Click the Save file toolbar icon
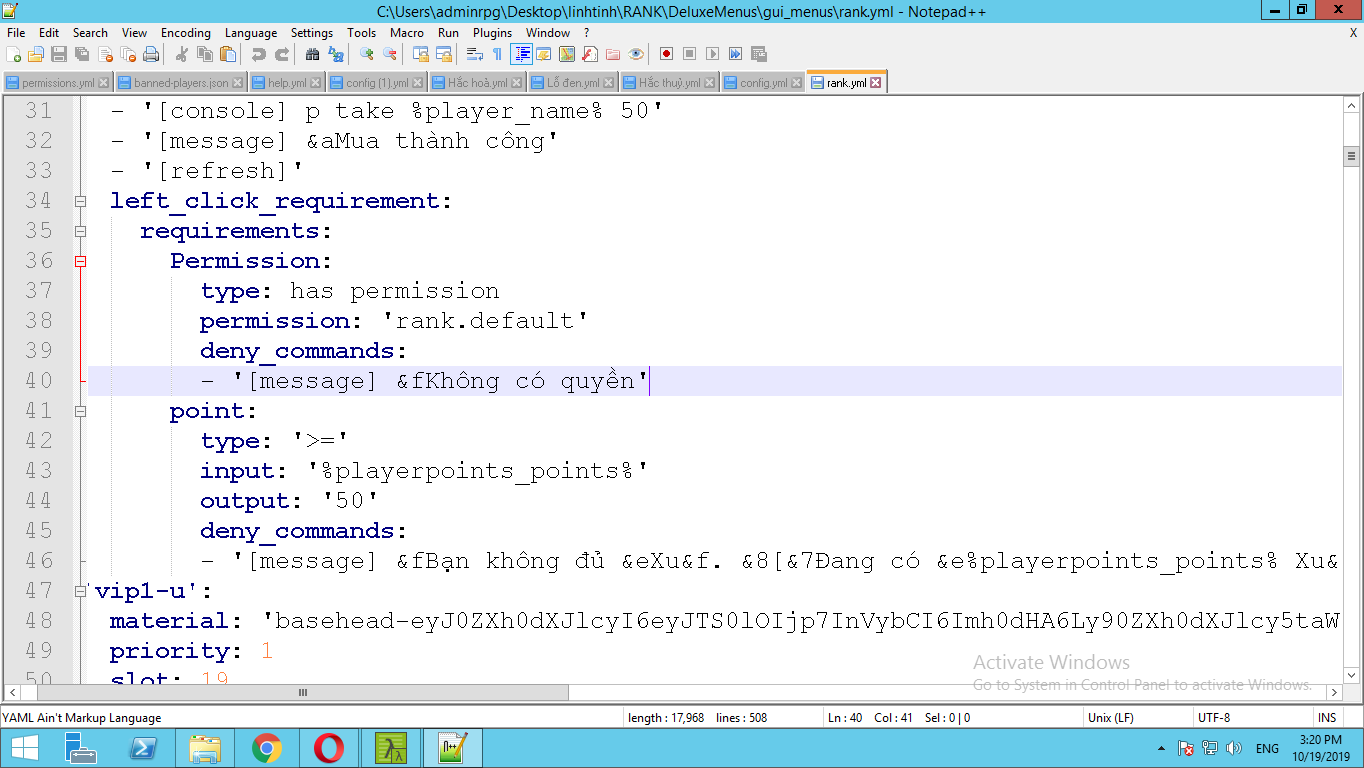Viewport: 1364px width, 768px height. click(58, 54)
